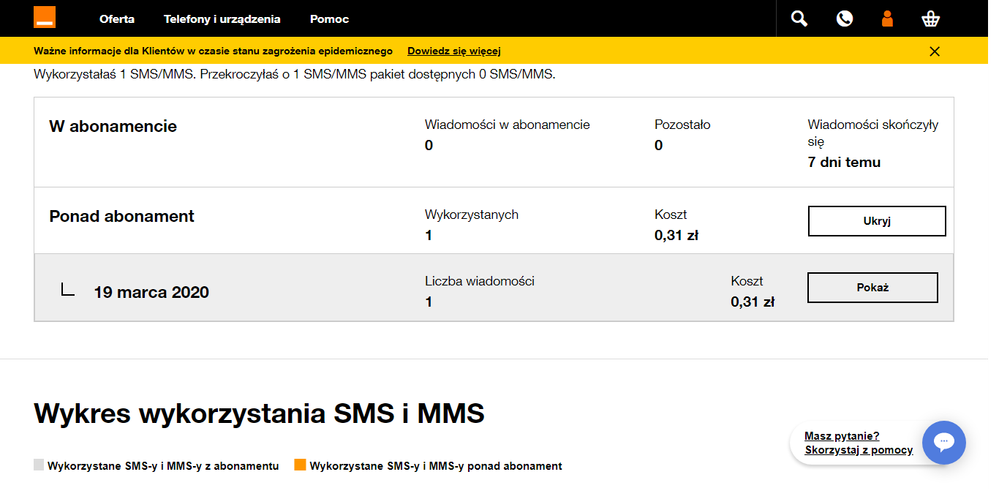Follow the Dowiedz się więcej link

pyautogui.click(x=453, y=51)
